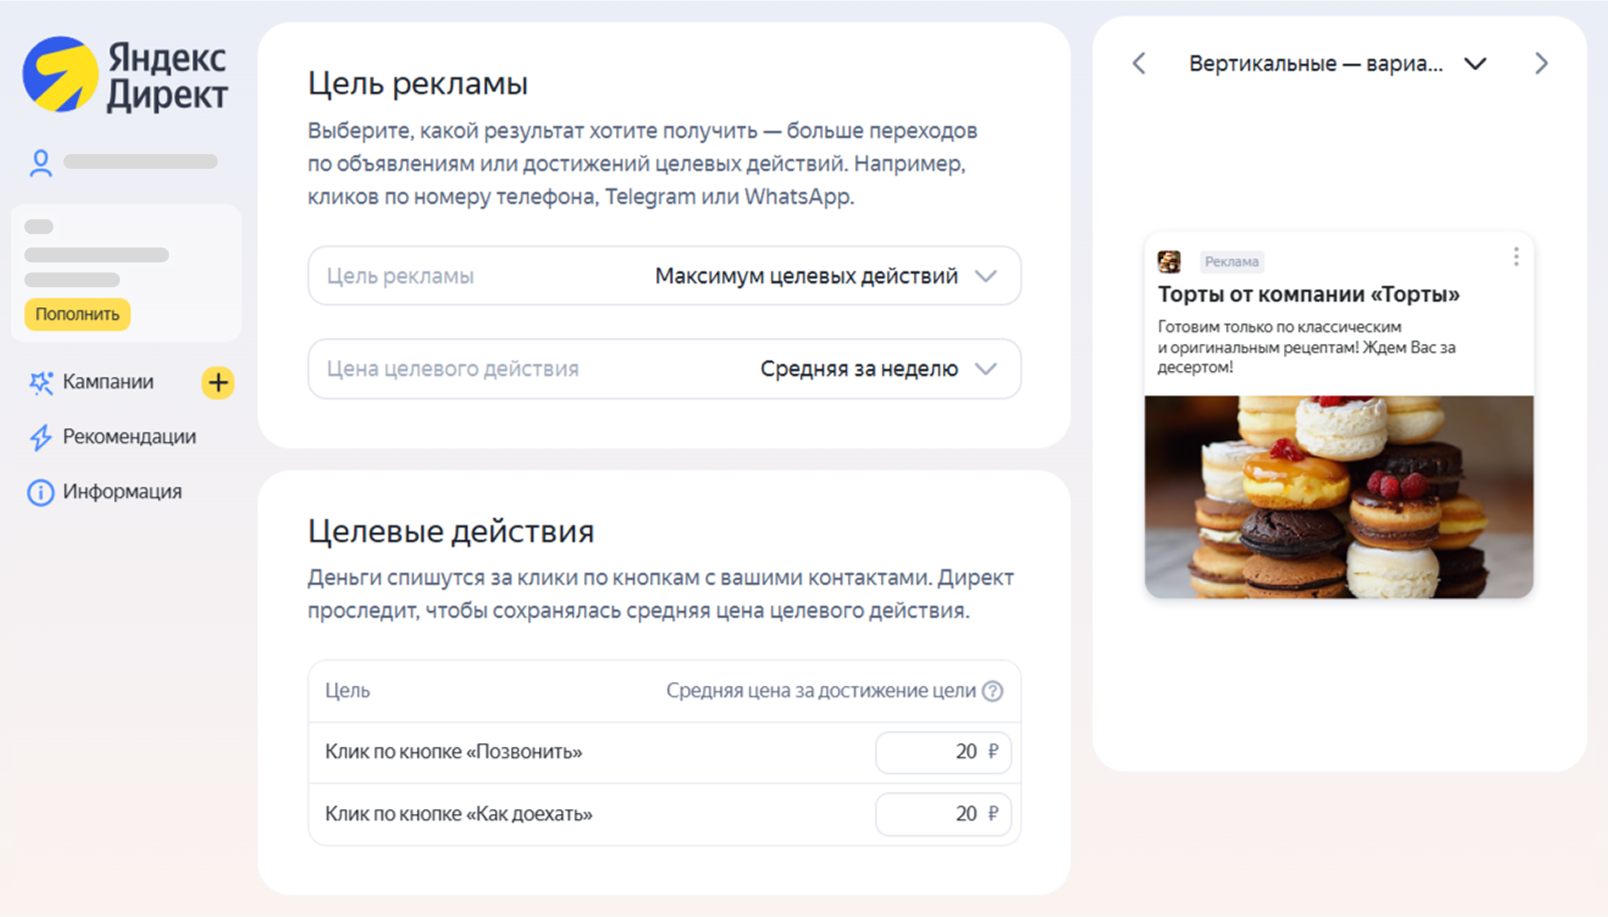
Task: Select the Рекомендации lightning icon
Action: (40, 437)
